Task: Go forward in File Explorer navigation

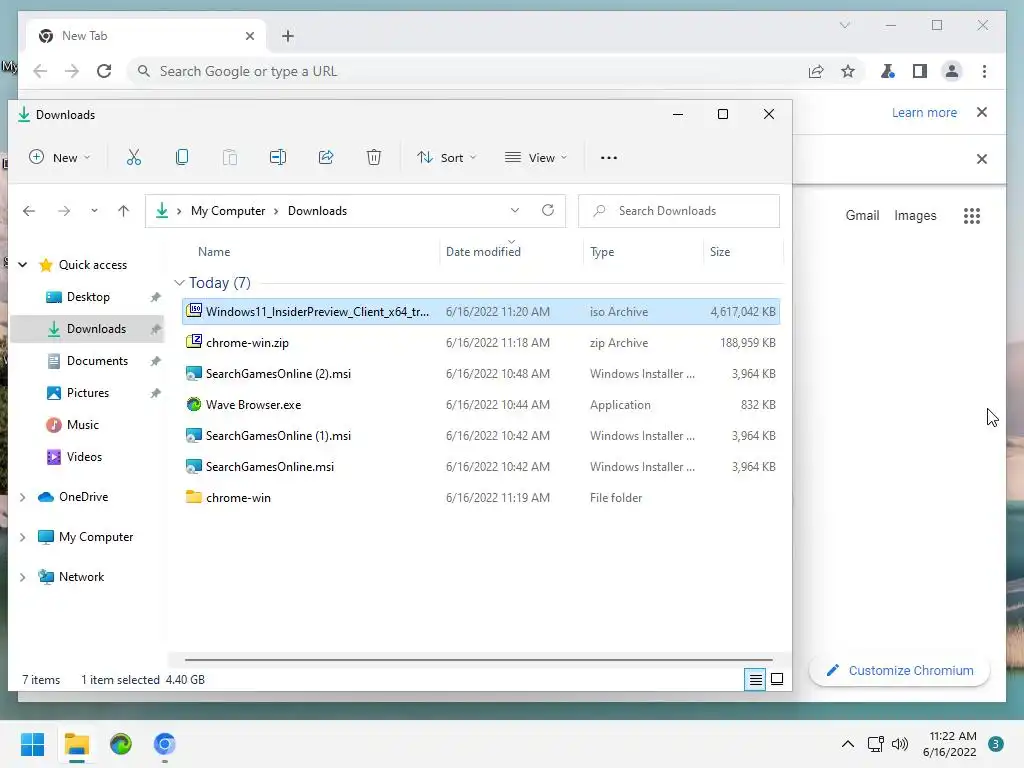Action: 64,211
